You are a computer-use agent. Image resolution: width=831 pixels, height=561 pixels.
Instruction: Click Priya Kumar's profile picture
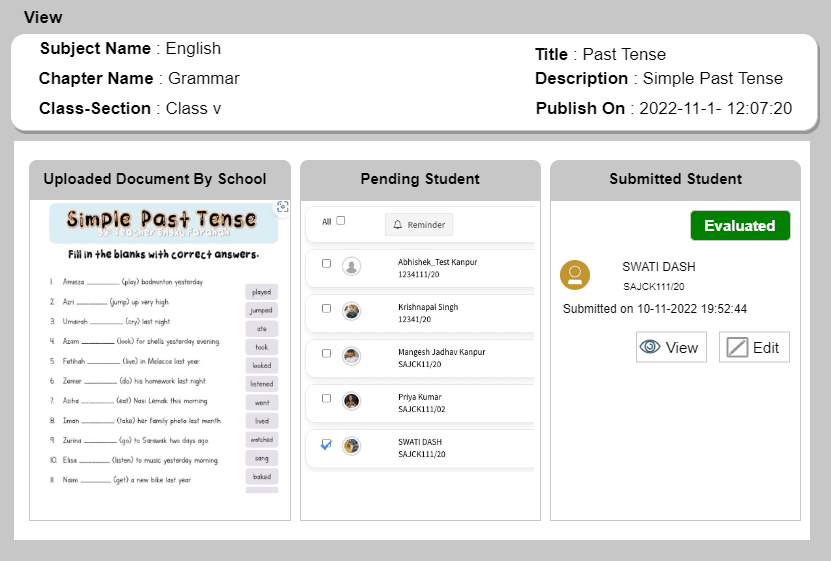click(x=351, y=401)
